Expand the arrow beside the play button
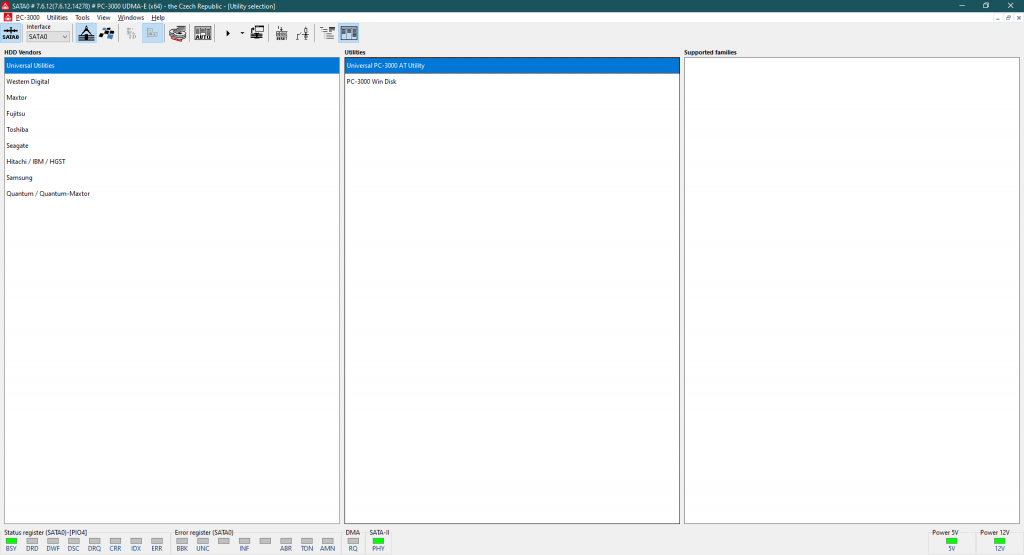Viewport: 1024px width, 555px height. click(242, 33)
